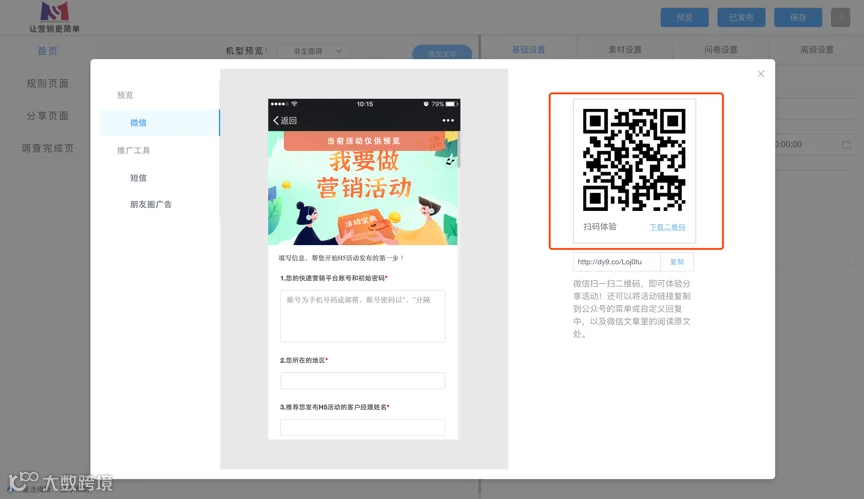Screen dimensions: 864x499
Task: Switch to the 高级设置 tab
Action: click(x=817, y=50)
